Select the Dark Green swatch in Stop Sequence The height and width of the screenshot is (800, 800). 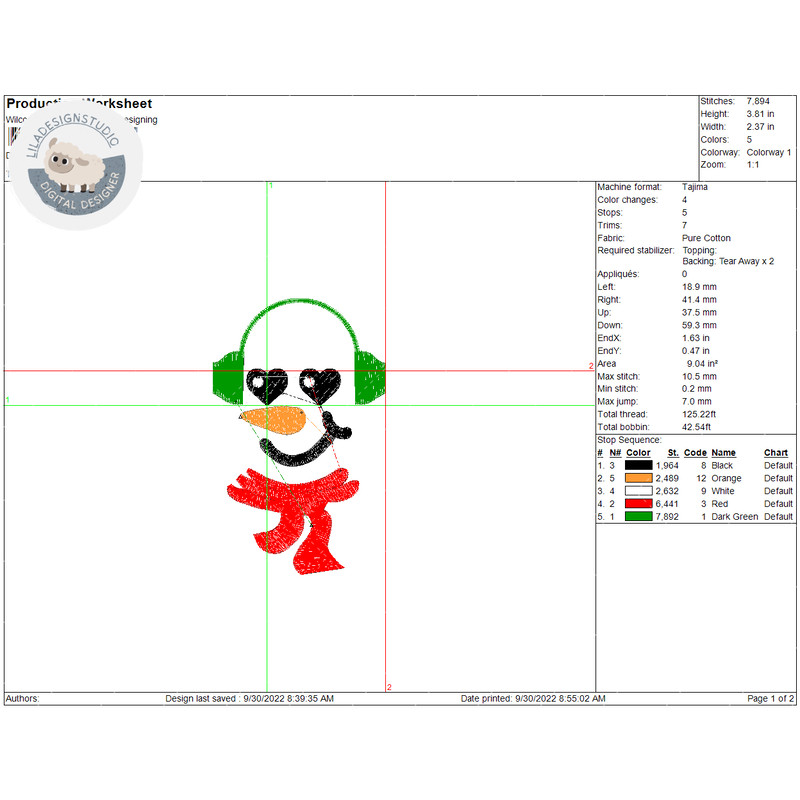click(641, 517)
